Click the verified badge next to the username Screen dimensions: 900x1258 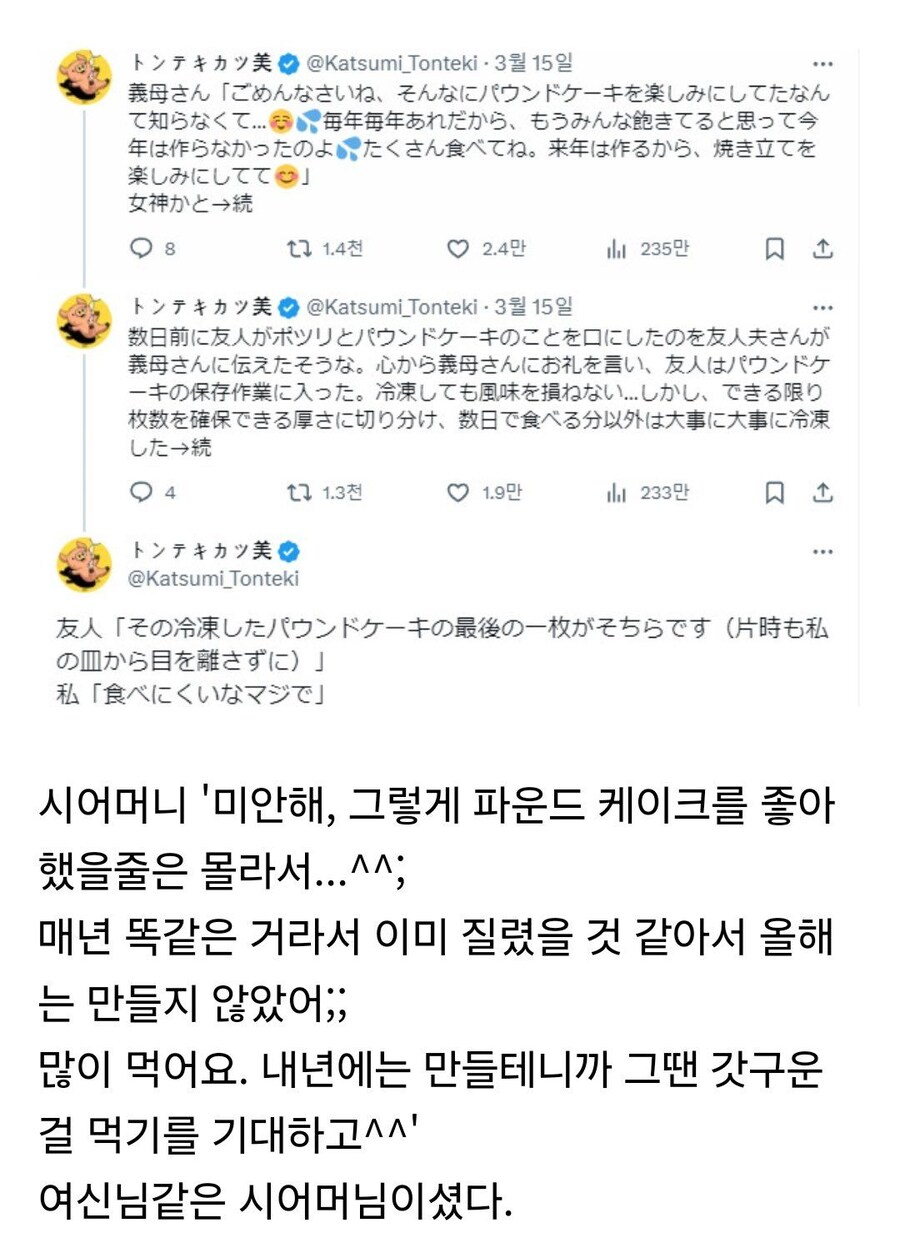(x=289, y=61)
